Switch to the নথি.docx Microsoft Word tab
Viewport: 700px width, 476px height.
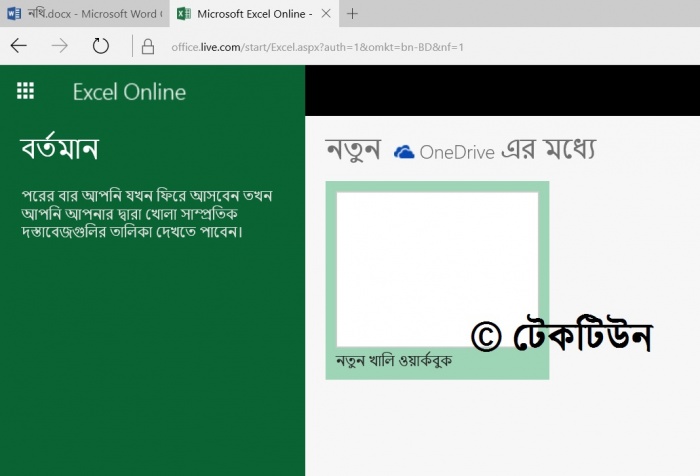(85, 14)
